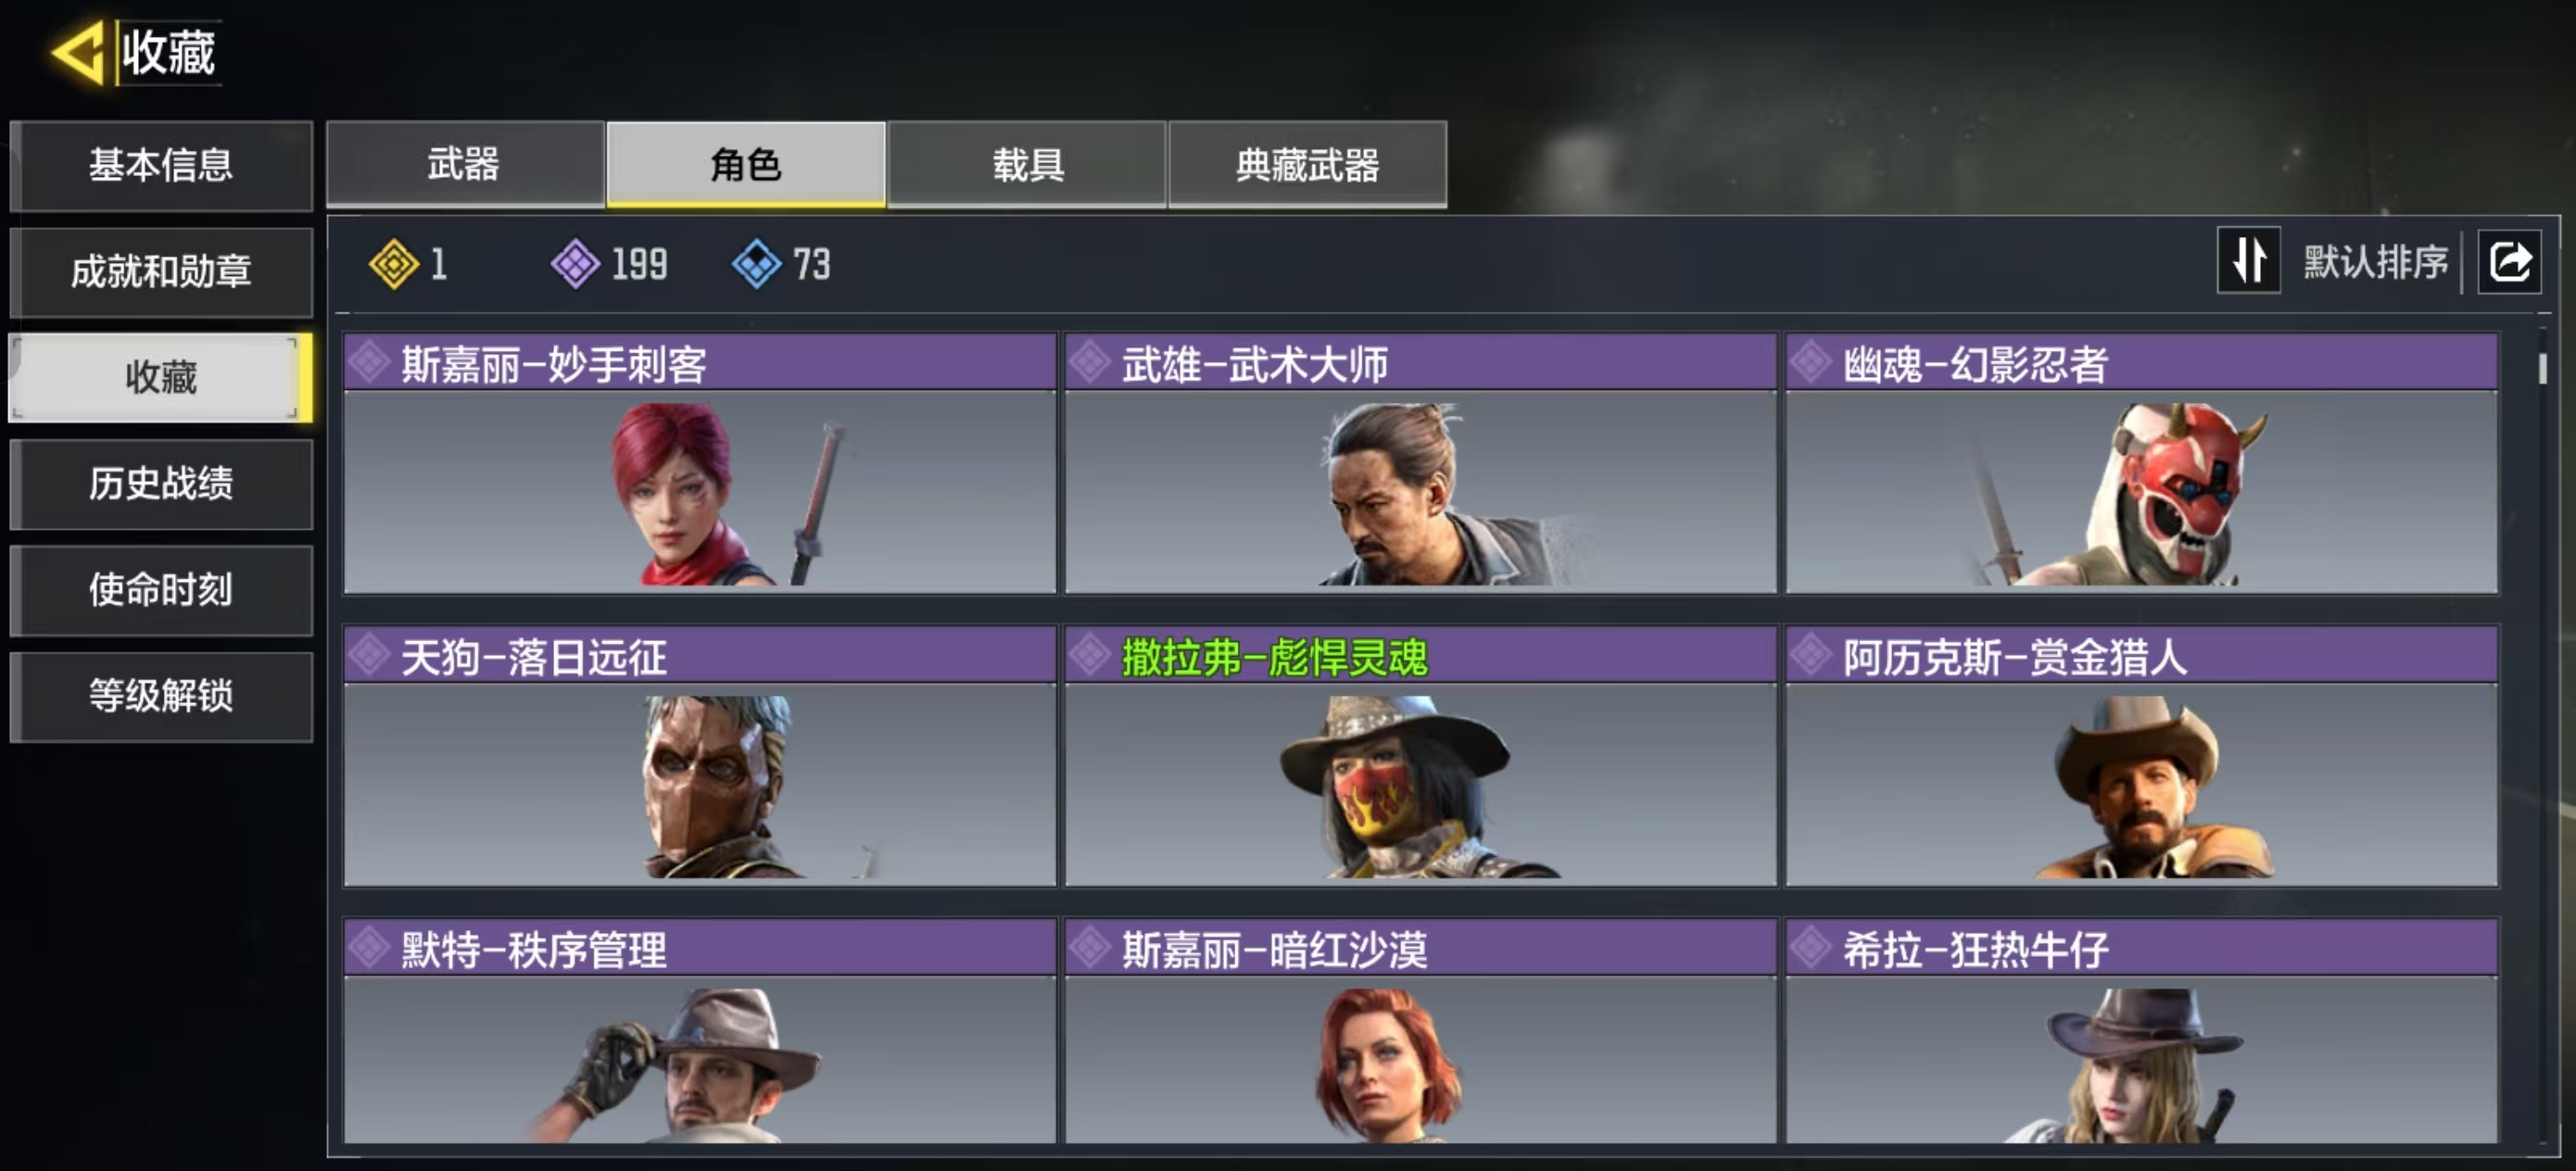
Task: Select the 阿历克斯-赏金猎人 character portrait
Action: [x=2142, y=784]
